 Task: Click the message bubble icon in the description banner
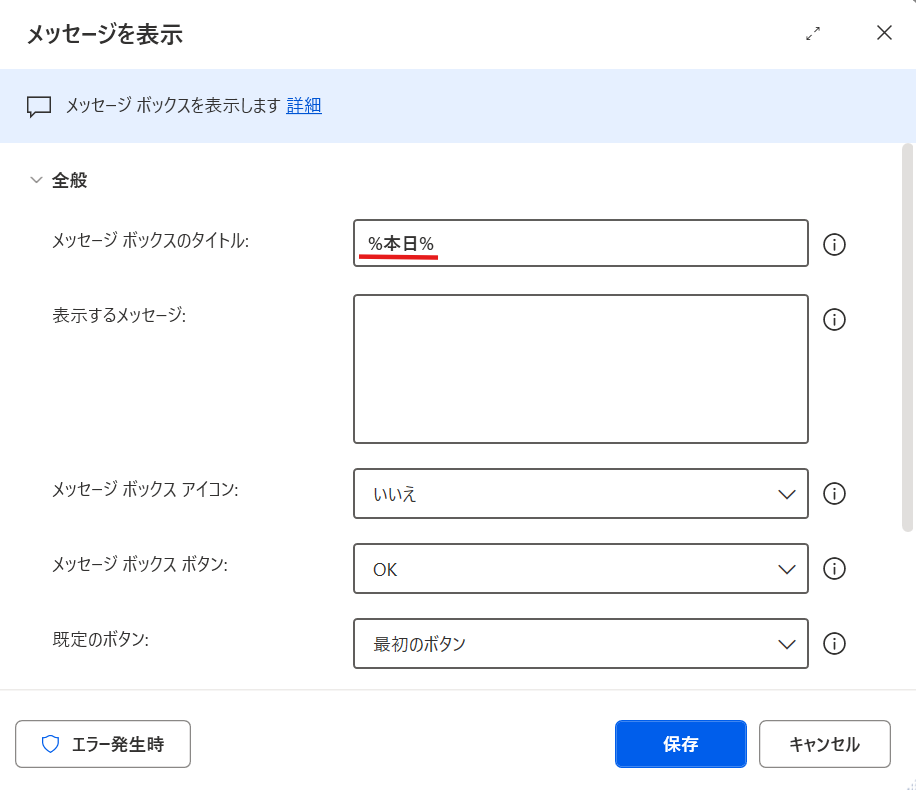pos(37,106)
